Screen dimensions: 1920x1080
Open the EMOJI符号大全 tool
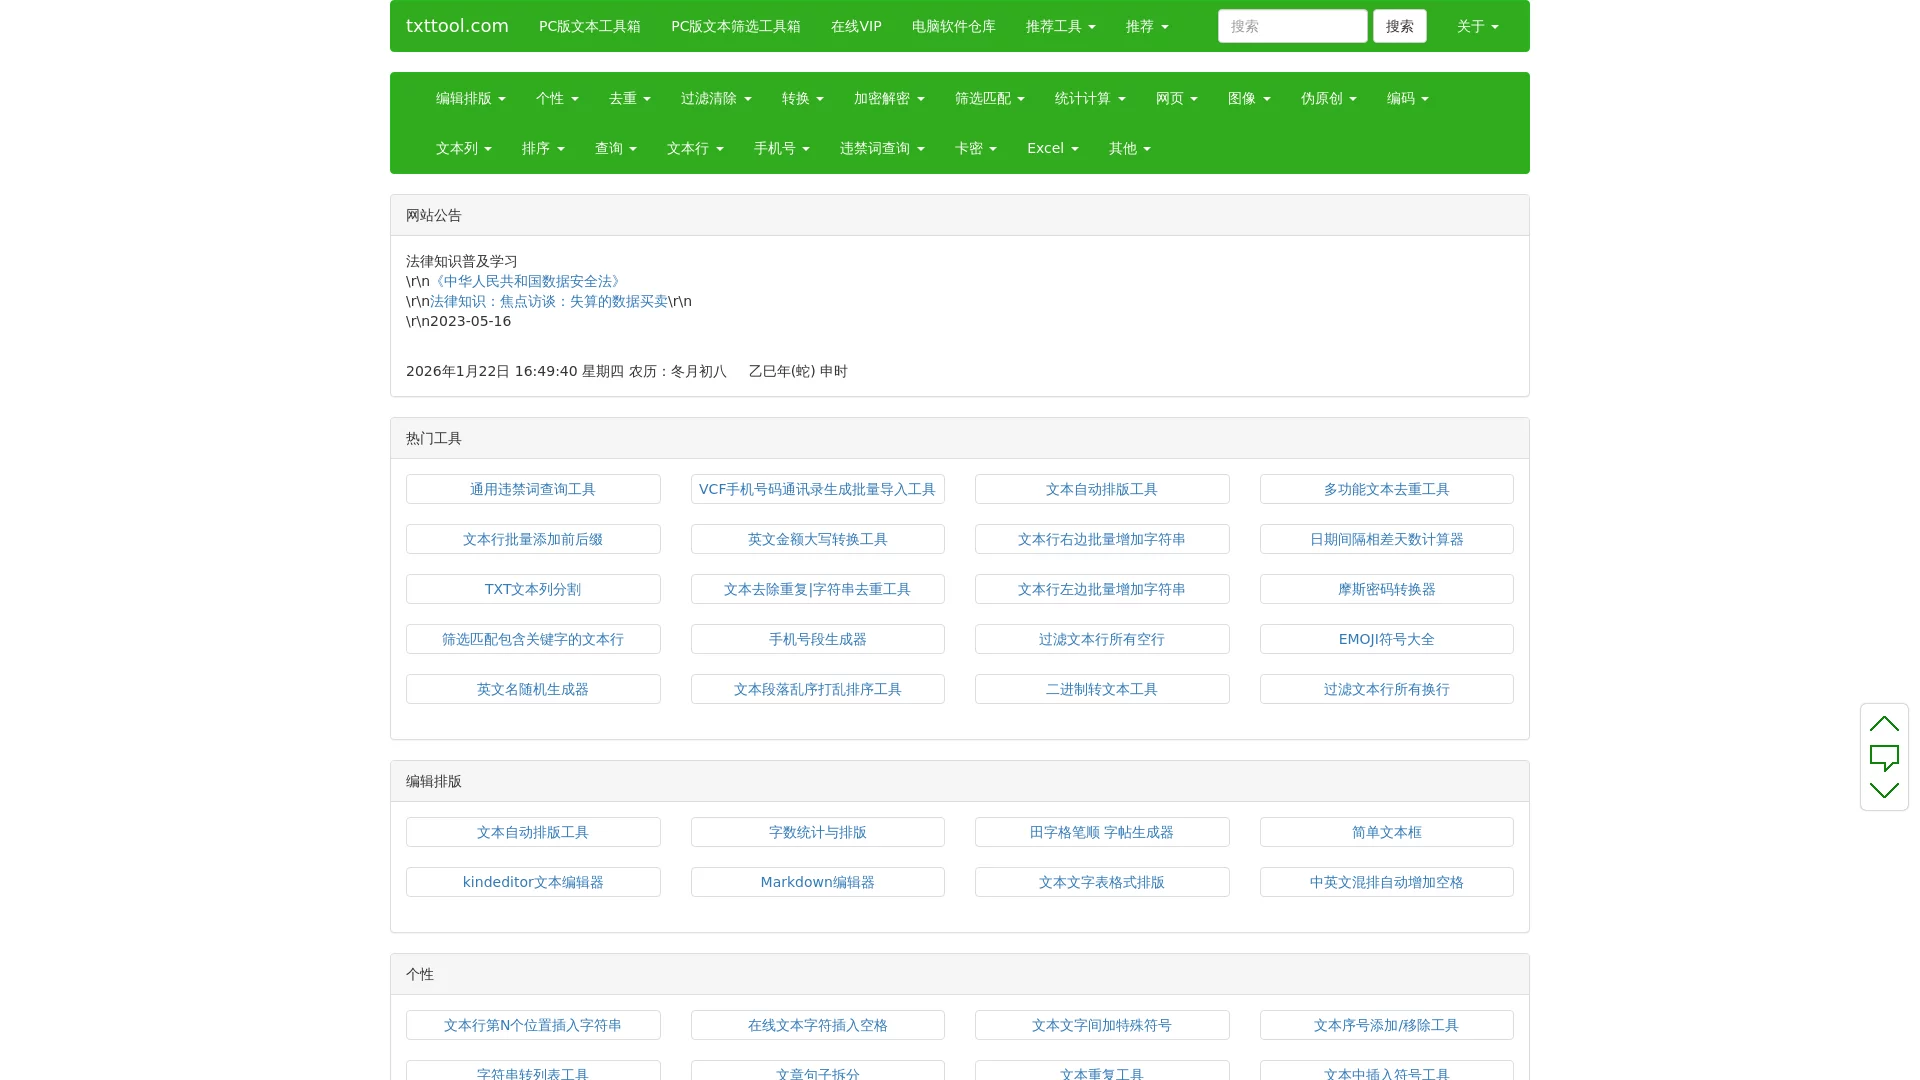(1386, 639)
